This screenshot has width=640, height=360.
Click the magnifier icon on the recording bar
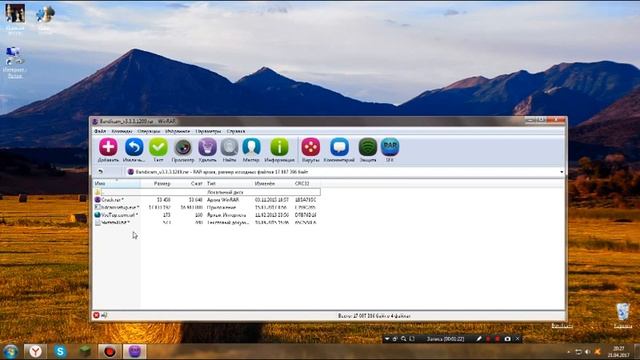click(x=404, y=339)
